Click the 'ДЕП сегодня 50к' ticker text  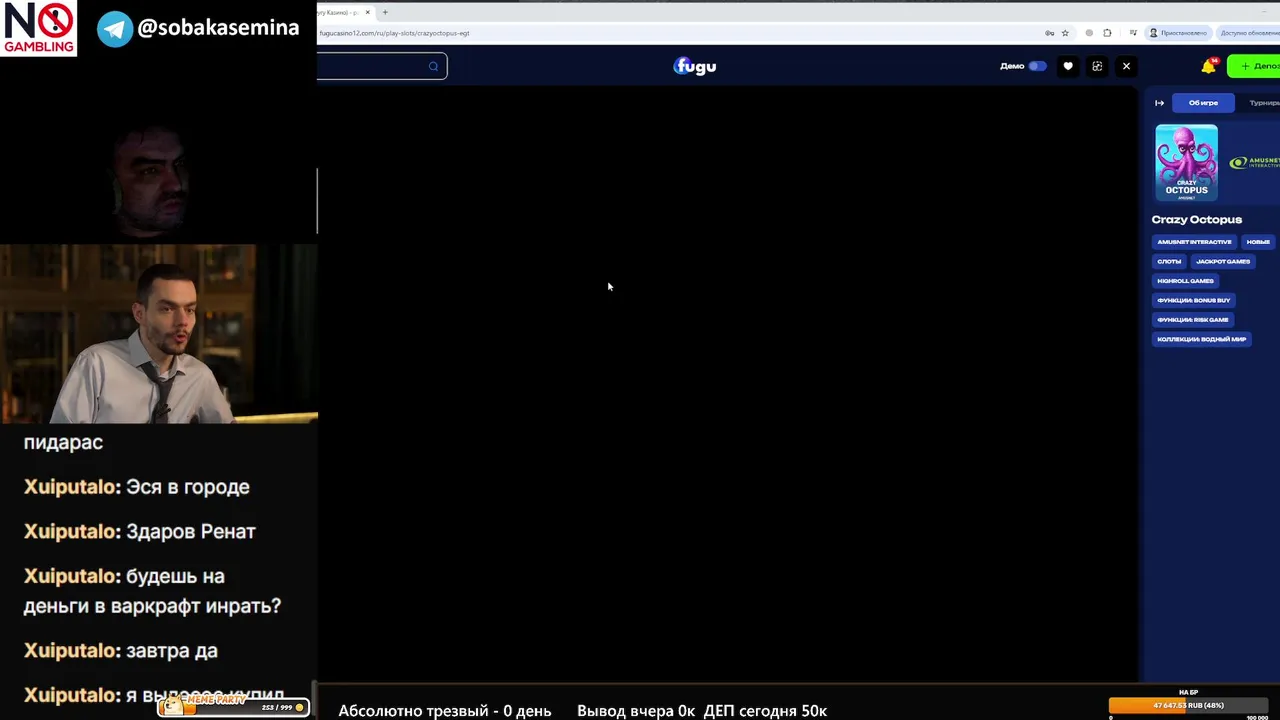pyautogui.click(x=765, y=711)
